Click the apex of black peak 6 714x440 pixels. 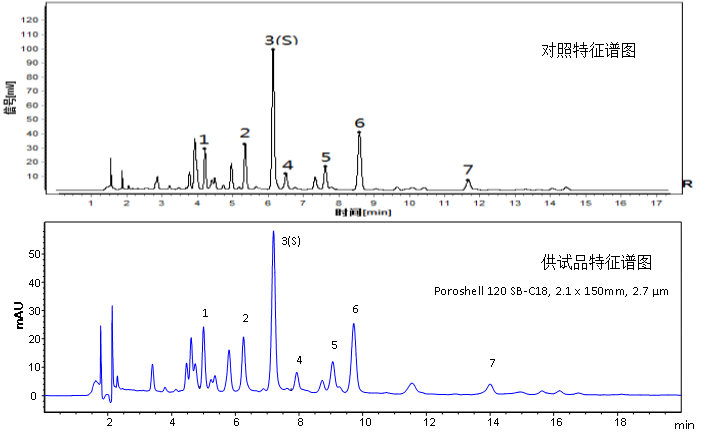coord(359,133)
